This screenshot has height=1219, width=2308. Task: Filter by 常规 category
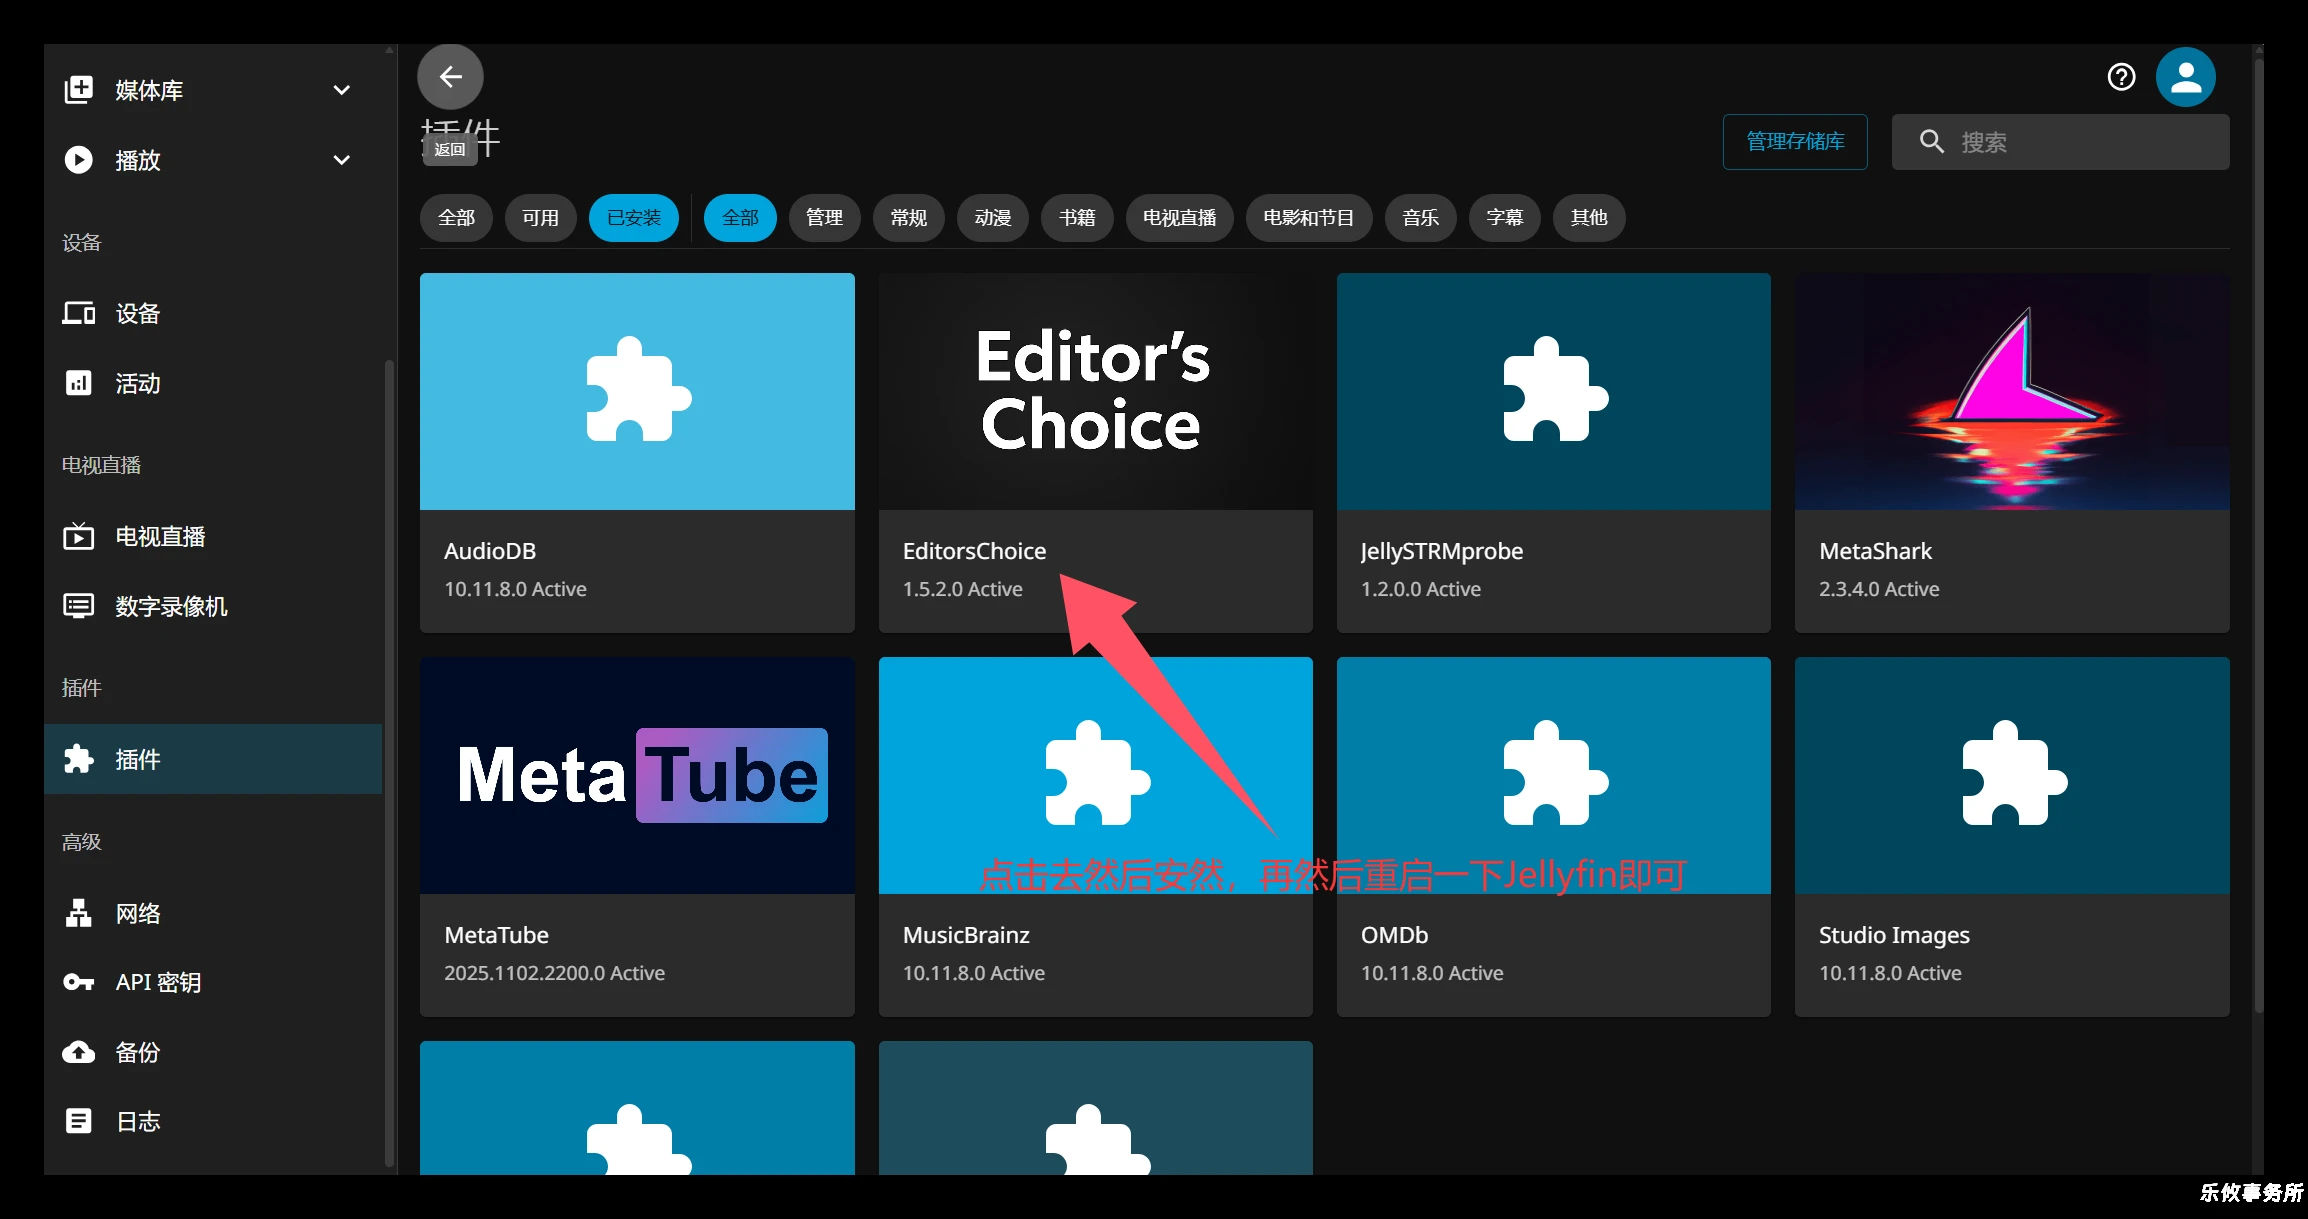click(908, 218)
